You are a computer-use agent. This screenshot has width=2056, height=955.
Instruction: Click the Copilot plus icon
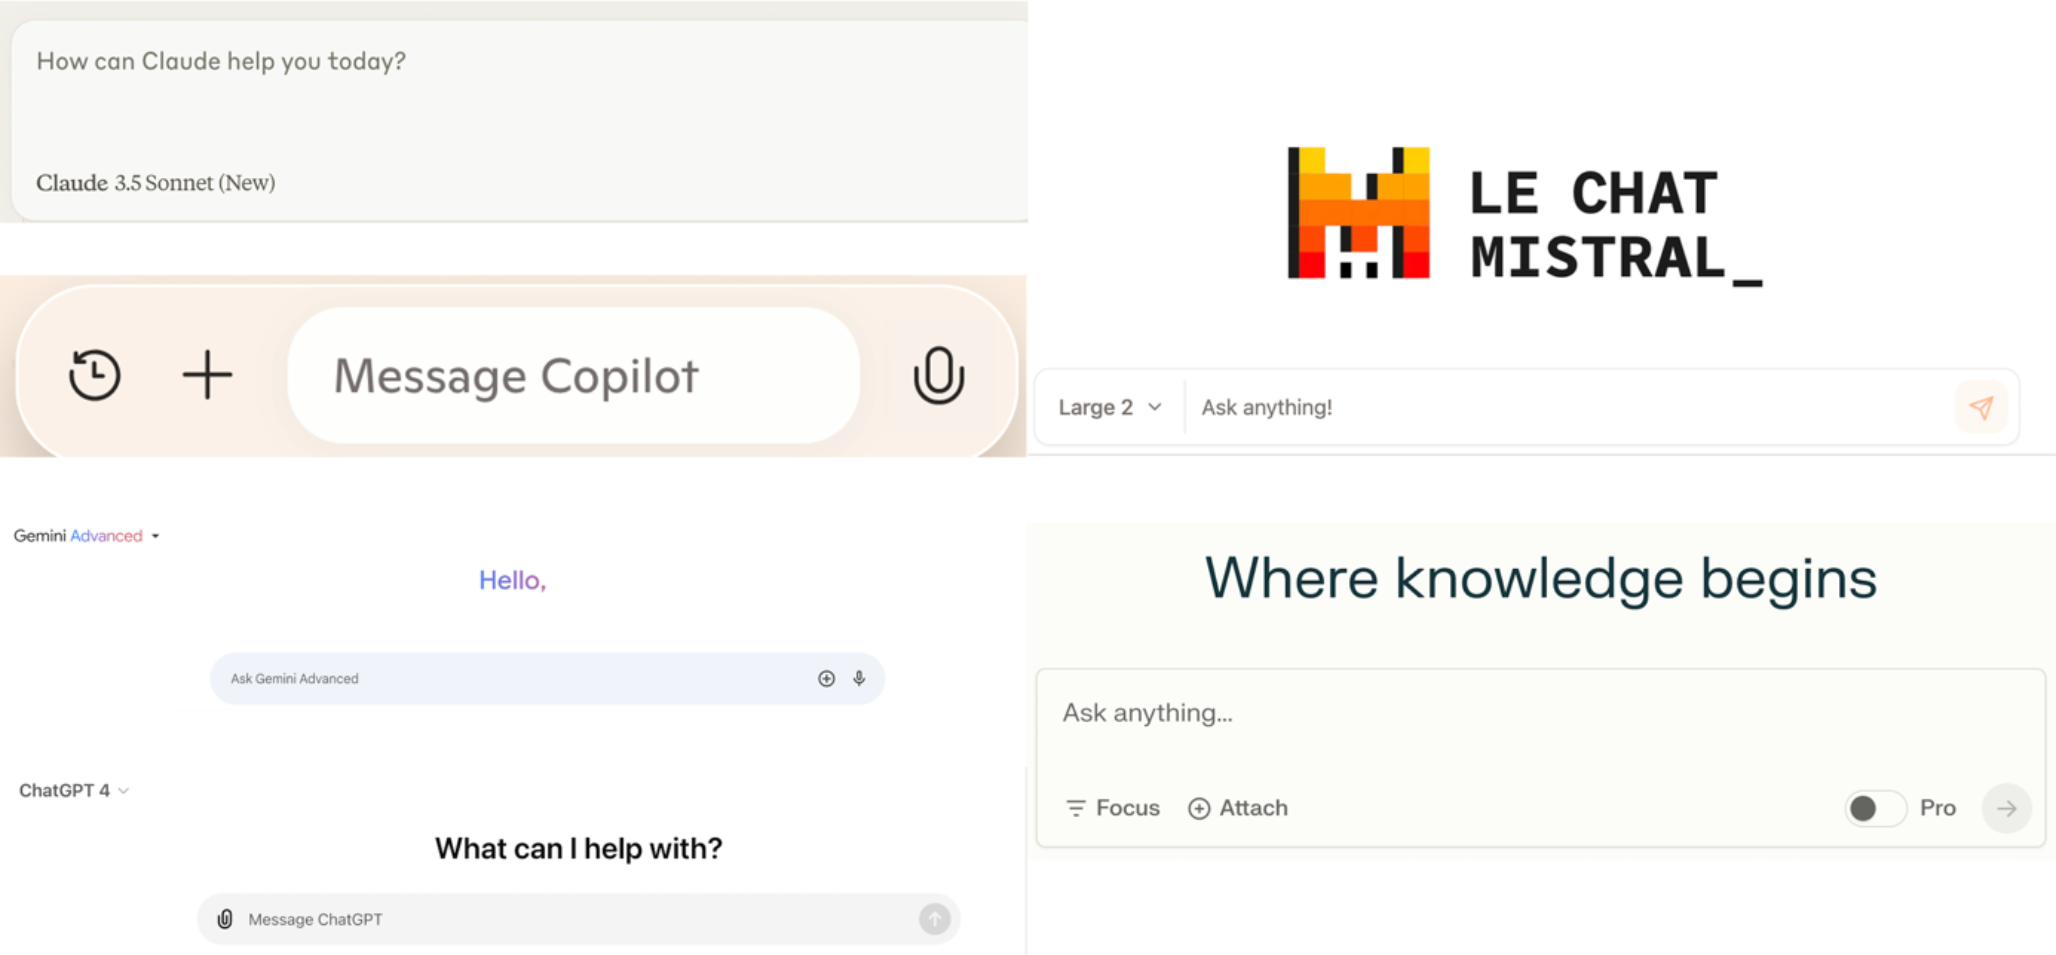[x=207, y=375]
